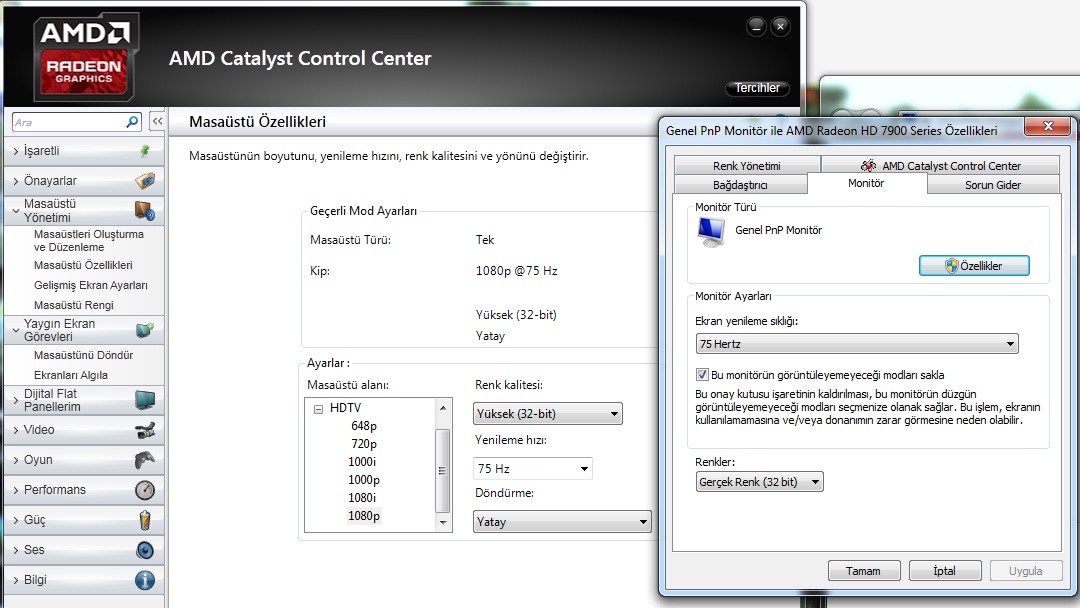Click the Tamam button
This screenshot has height=608, width=1080.
(x=864, y=571)
